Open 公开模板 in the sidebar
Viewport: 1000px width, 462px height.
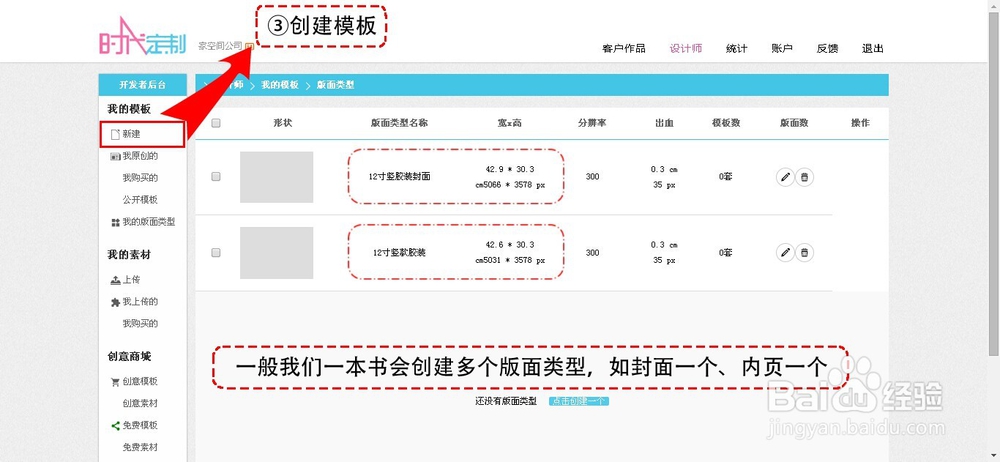coord(140,200)
